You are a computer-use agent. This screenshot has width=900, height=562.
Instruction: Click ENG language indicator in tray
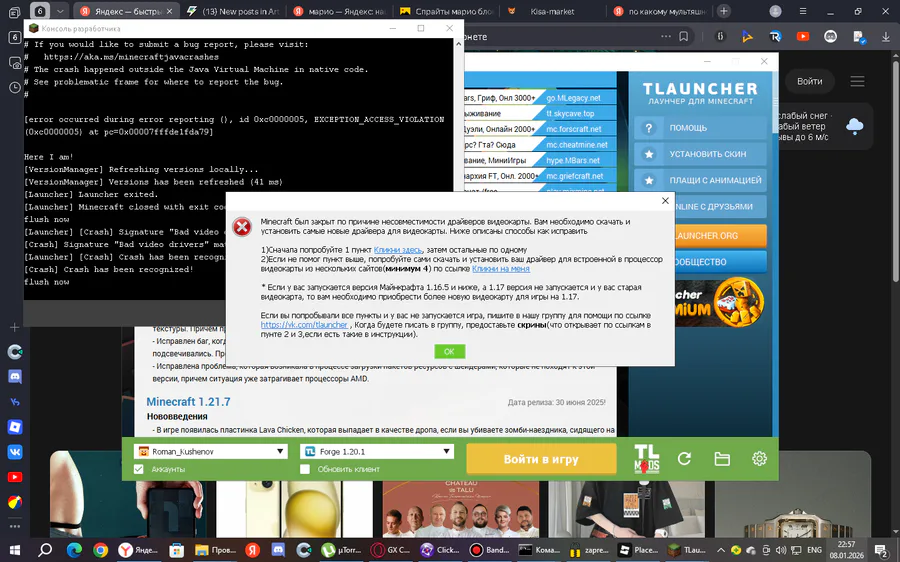tap(814, 550)
